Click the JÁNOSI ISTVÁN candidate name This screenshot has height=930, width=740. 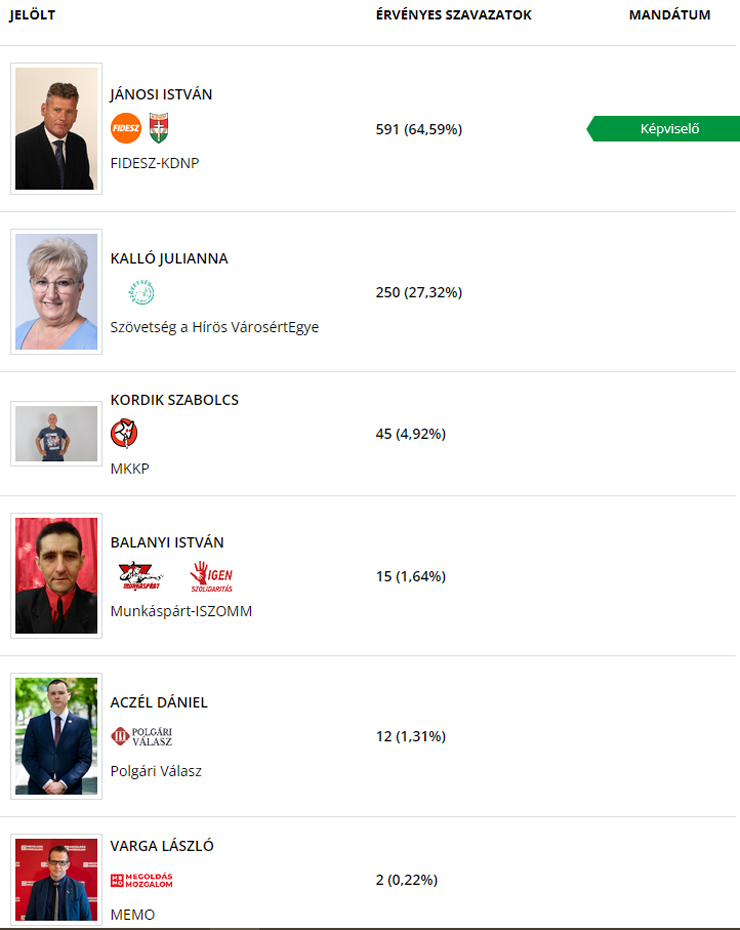coord(161,95)
